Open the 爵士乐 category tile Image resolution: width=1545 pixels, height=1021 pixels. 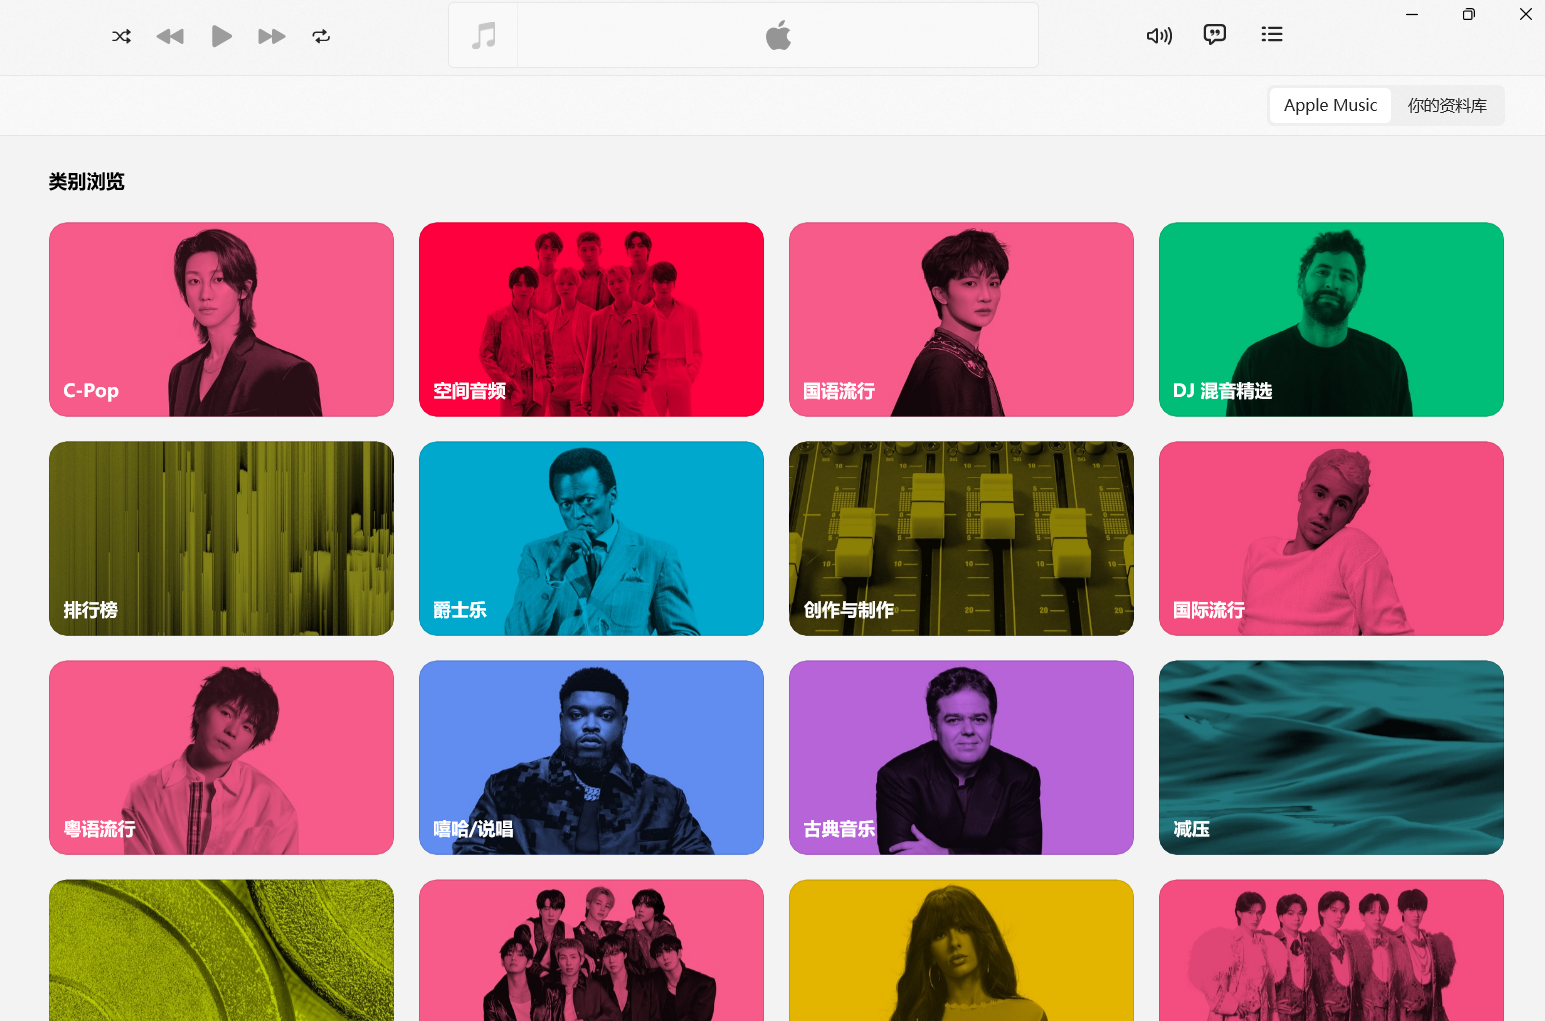click(x=591, y=538)
